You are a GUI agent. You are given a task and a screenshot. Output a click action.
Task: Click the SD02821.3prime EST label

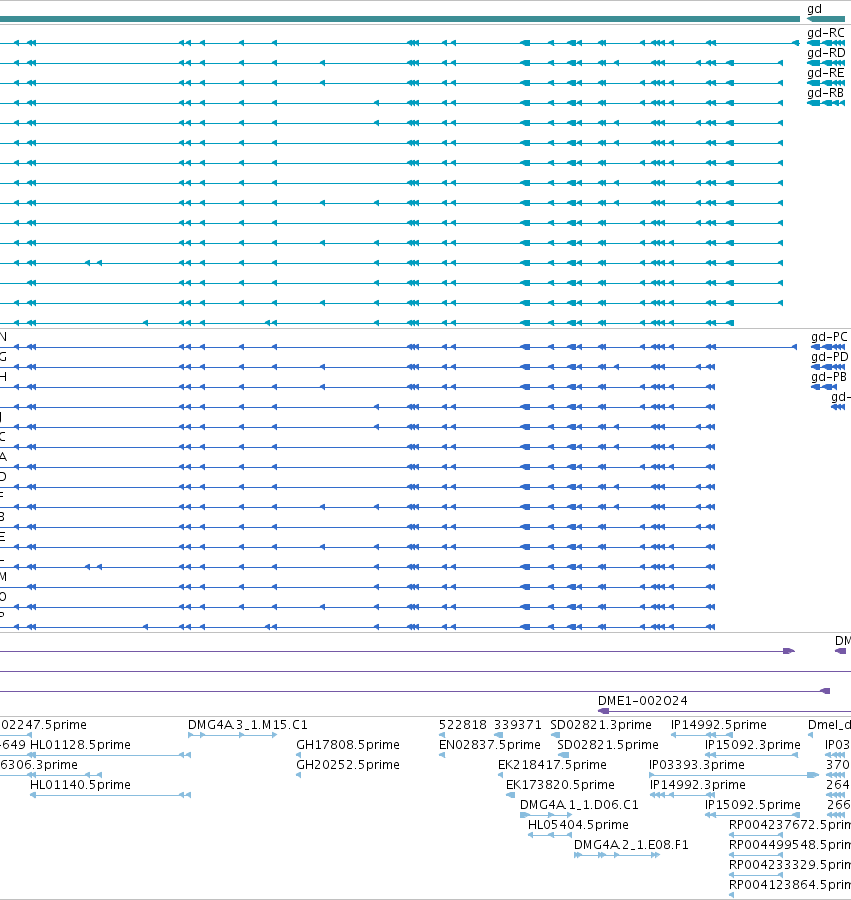[601, 725]
